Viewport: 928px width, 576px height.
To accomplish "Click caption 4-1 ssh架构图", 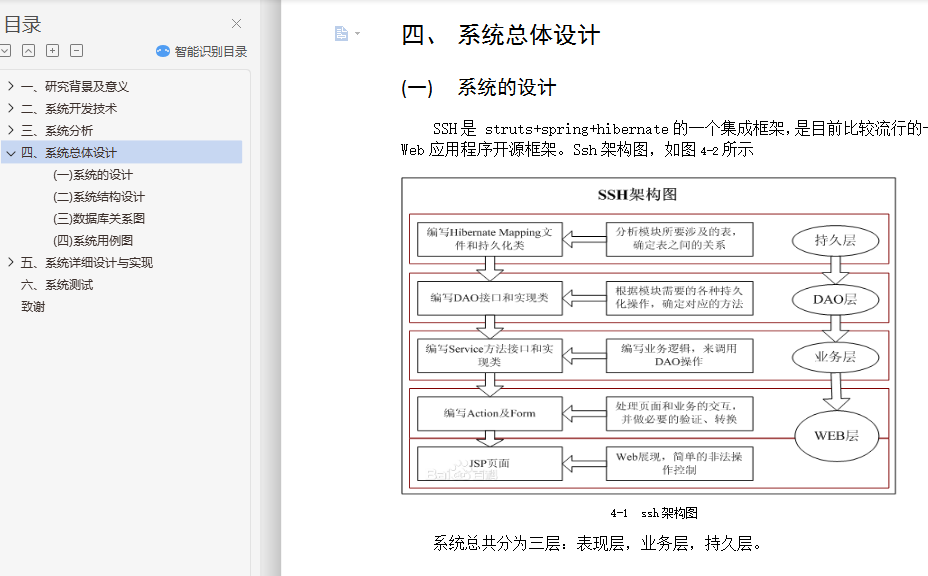I will 654,513.
